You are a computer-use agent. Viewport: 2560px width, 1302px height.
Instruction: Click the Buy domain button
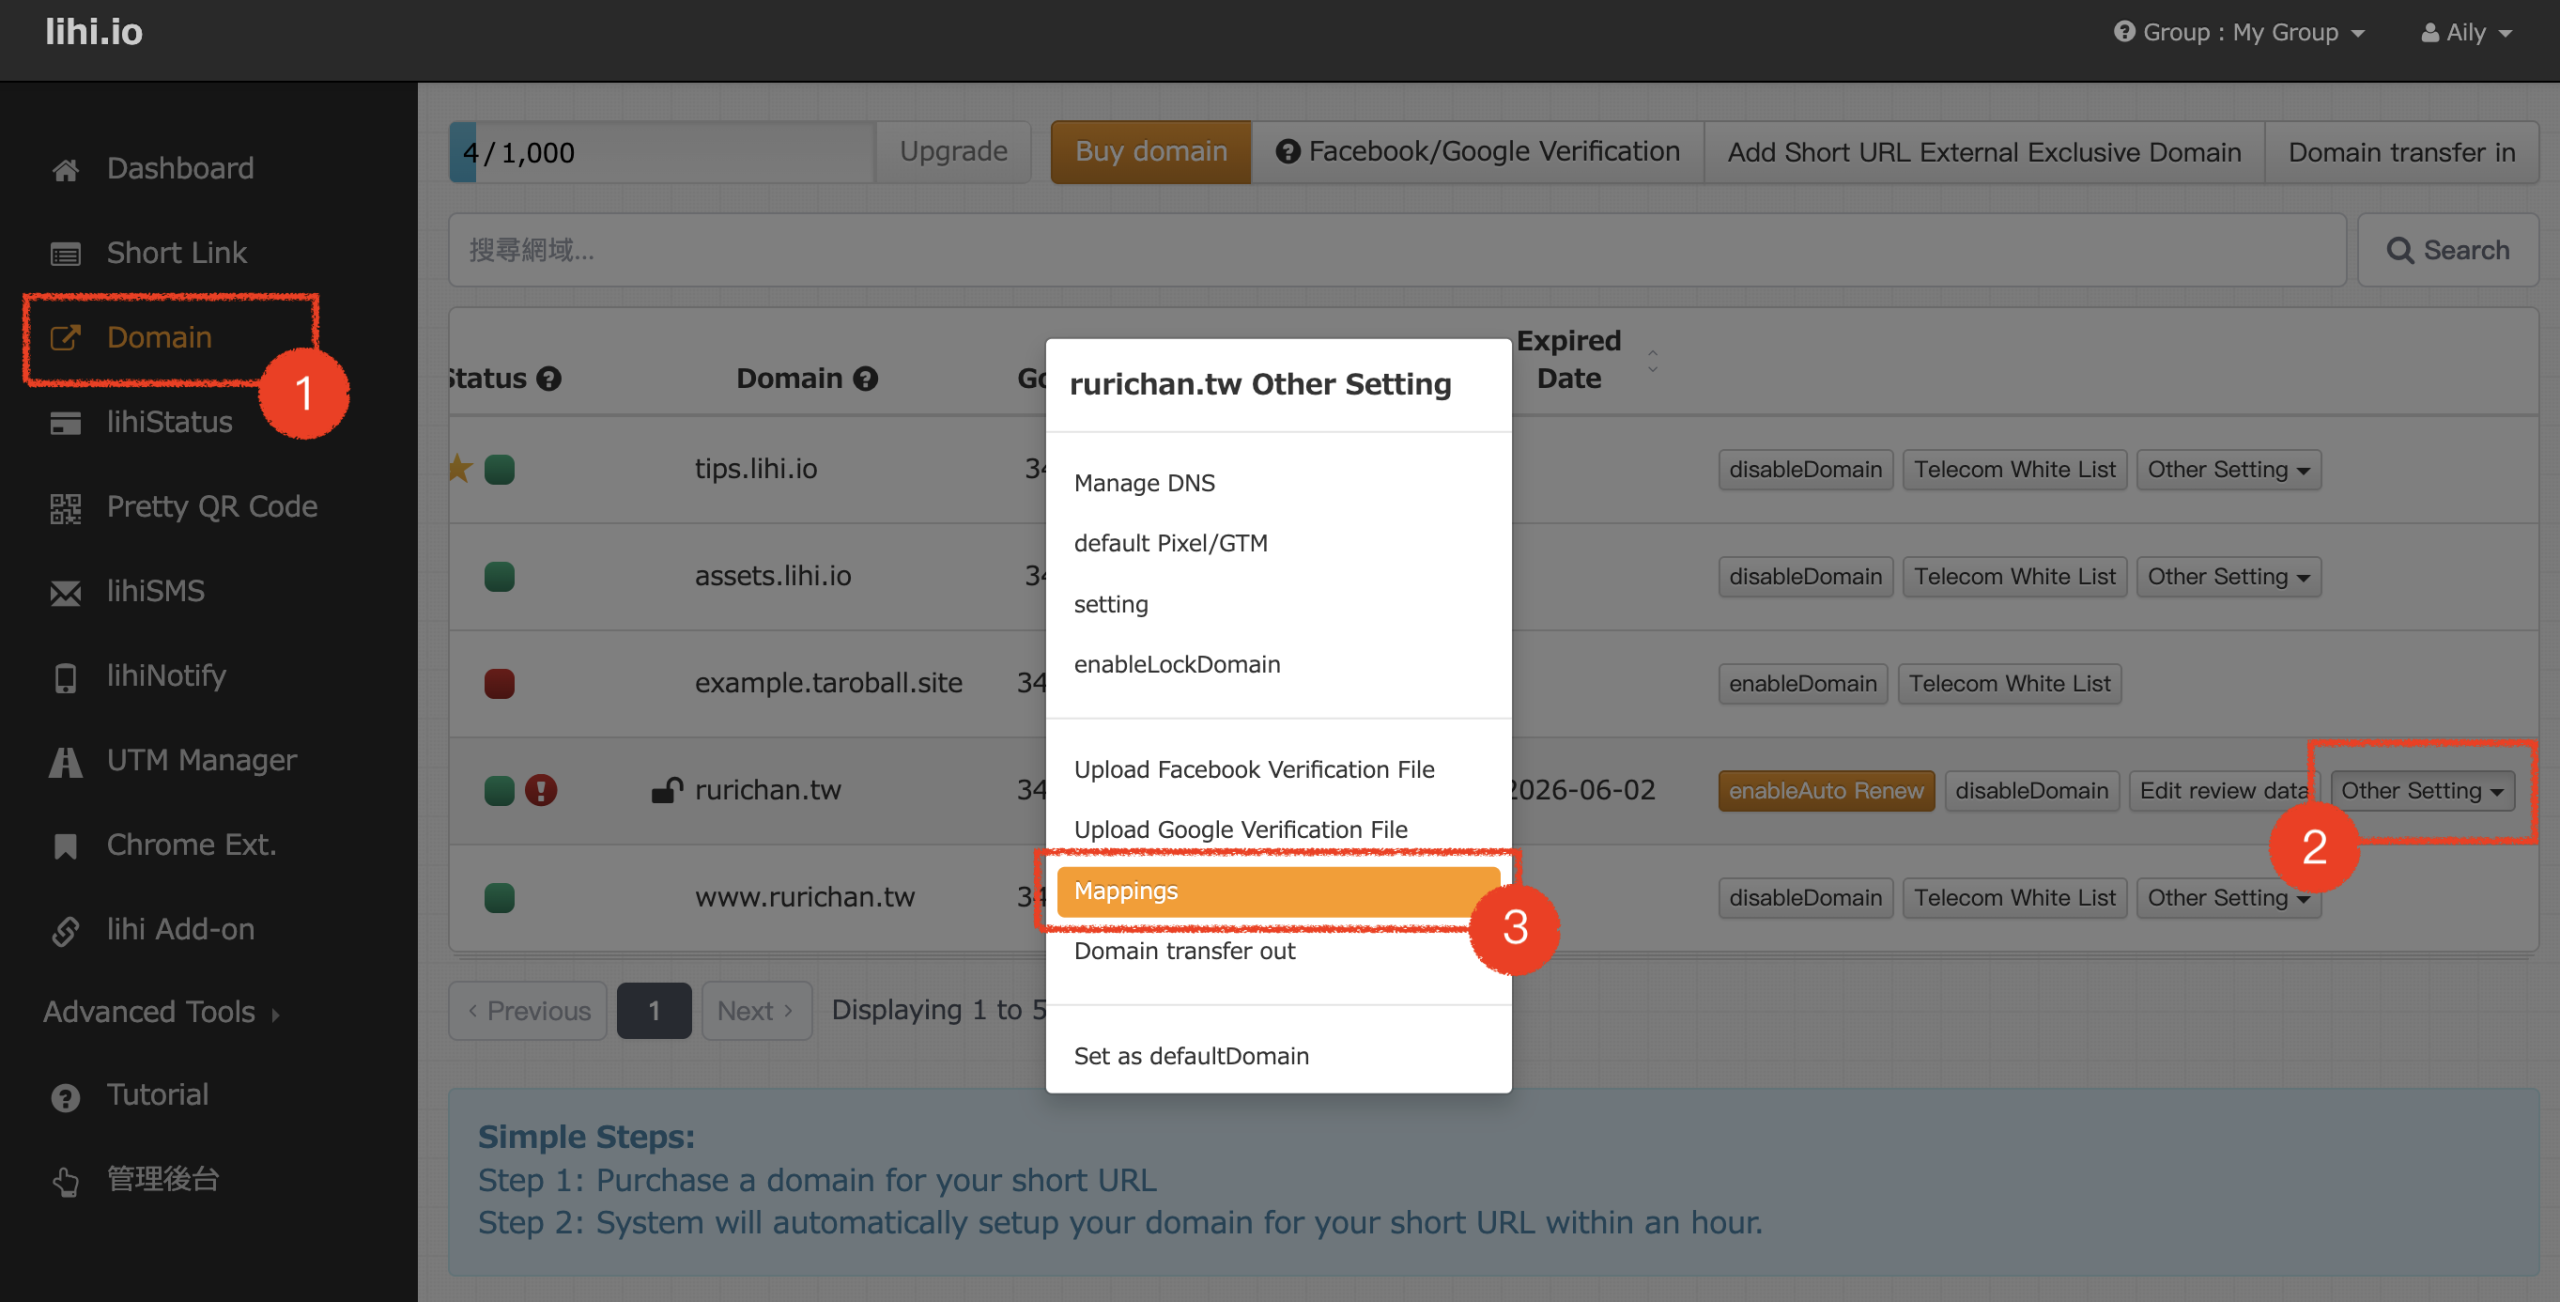tap(1150, 152)
